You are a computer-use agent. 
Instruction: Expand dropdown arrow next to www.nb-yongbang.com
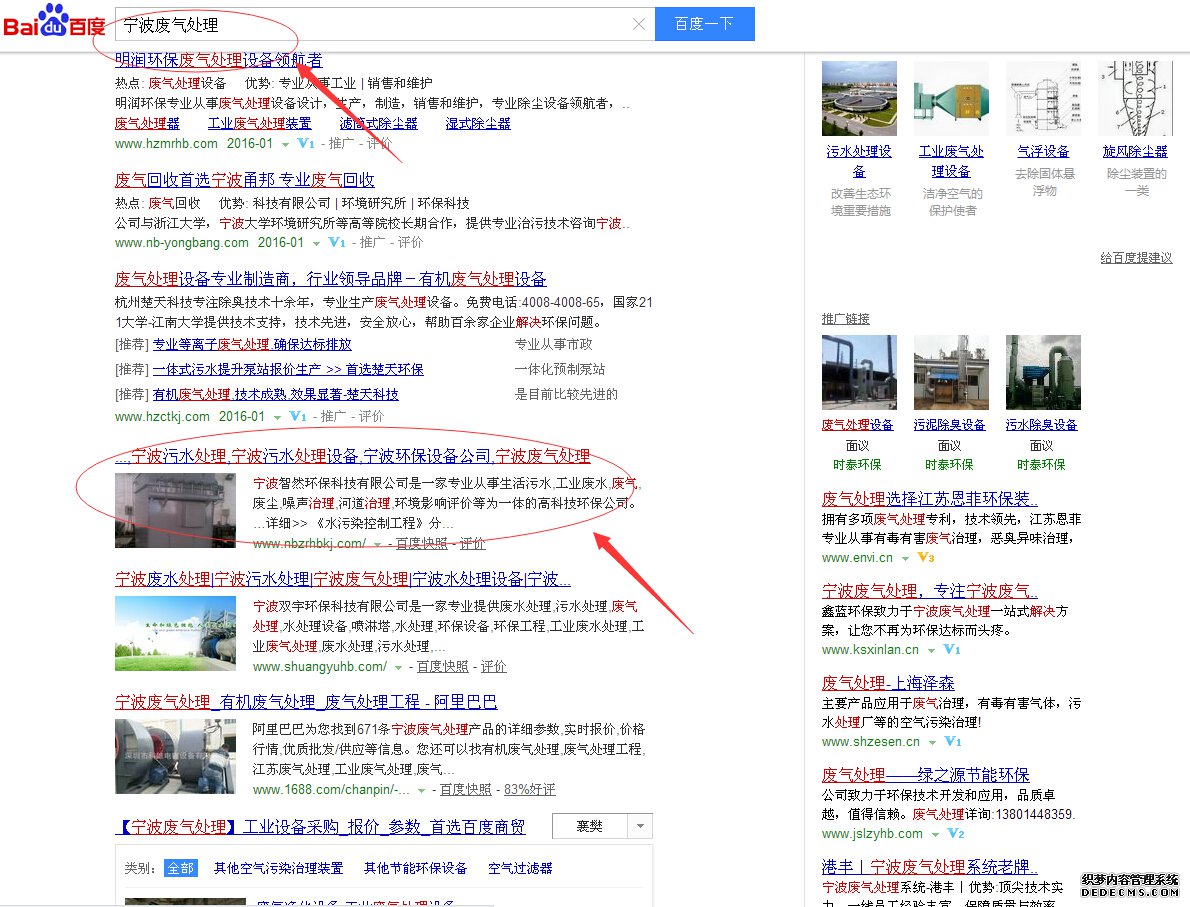(316, 244)
